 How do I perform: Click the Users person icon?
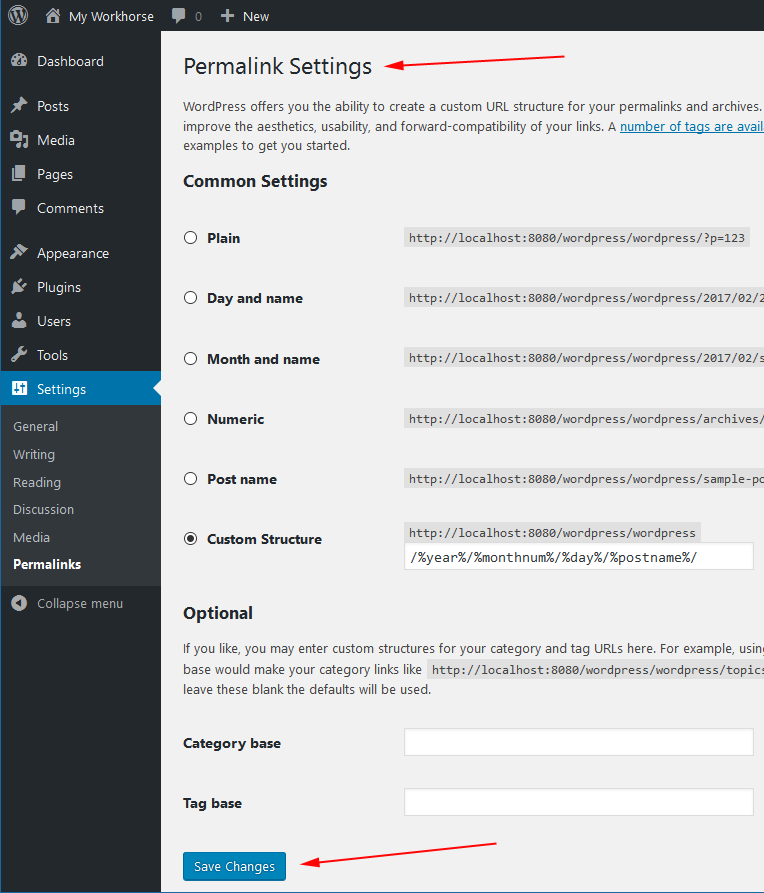coord(19,320)
